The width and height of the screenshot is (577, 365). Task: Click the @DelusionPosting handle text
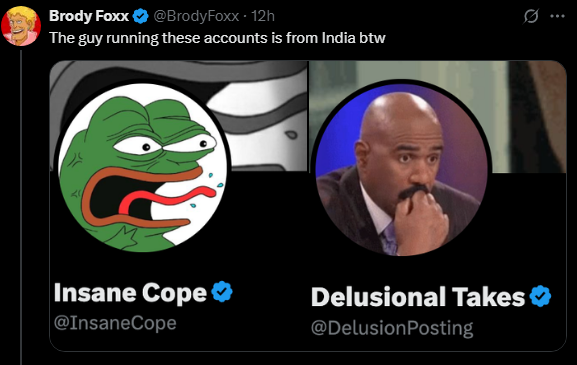(392, 328)
